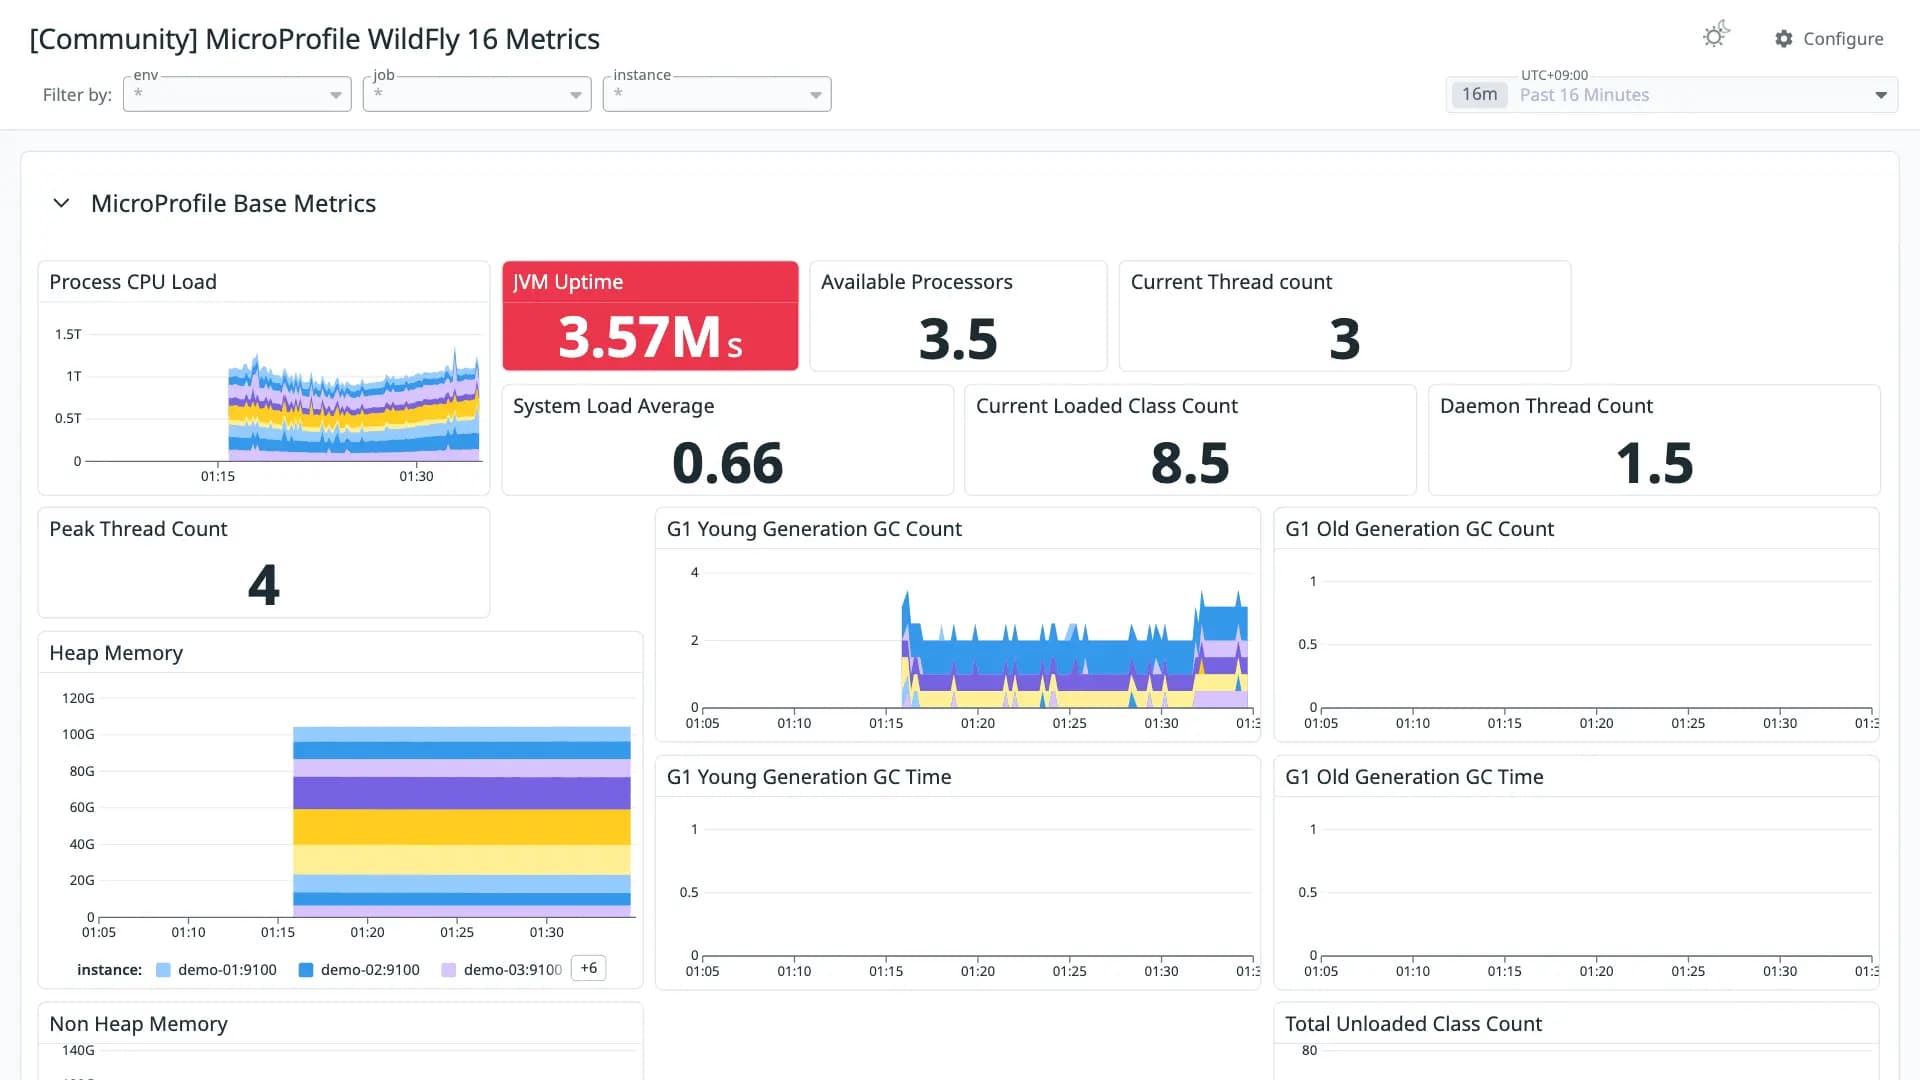Click the MicroProfile Base Metrics heading
Viewport: 1920px width, 1080px height.
[x=233, y=203]
